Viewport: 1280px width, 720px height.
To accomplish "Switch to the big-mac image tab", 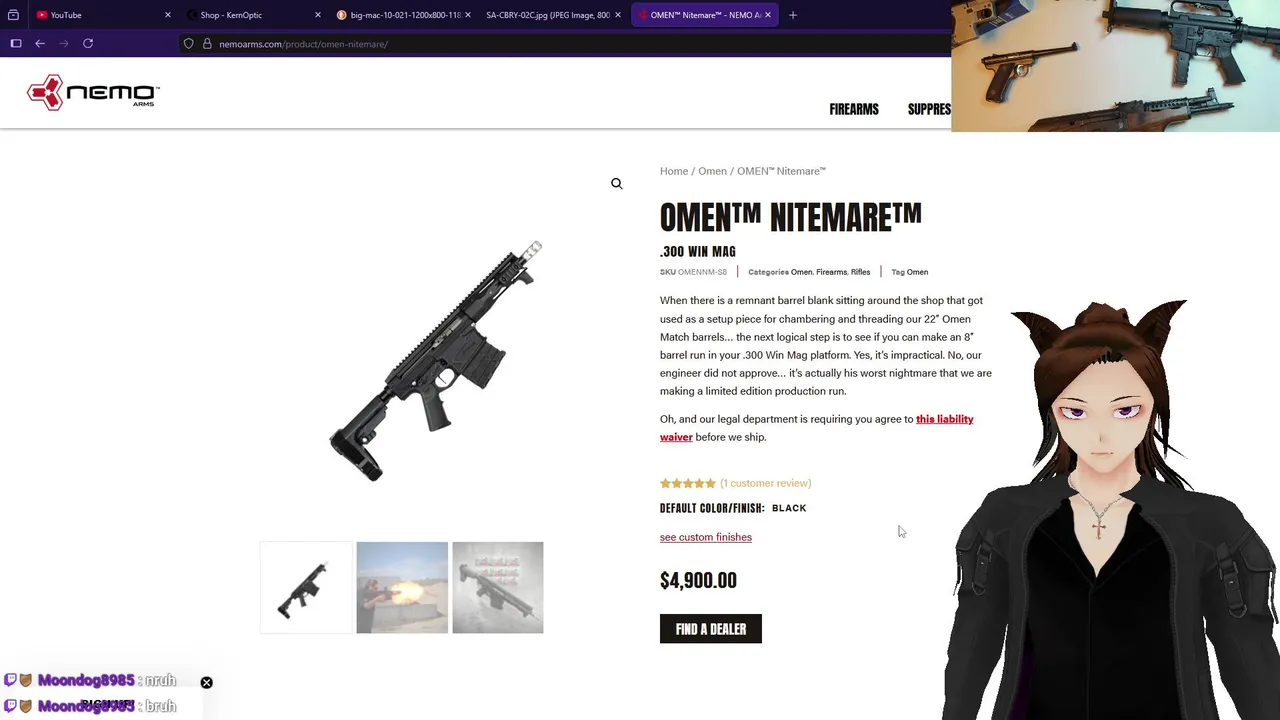I will (x=400, y=15).
